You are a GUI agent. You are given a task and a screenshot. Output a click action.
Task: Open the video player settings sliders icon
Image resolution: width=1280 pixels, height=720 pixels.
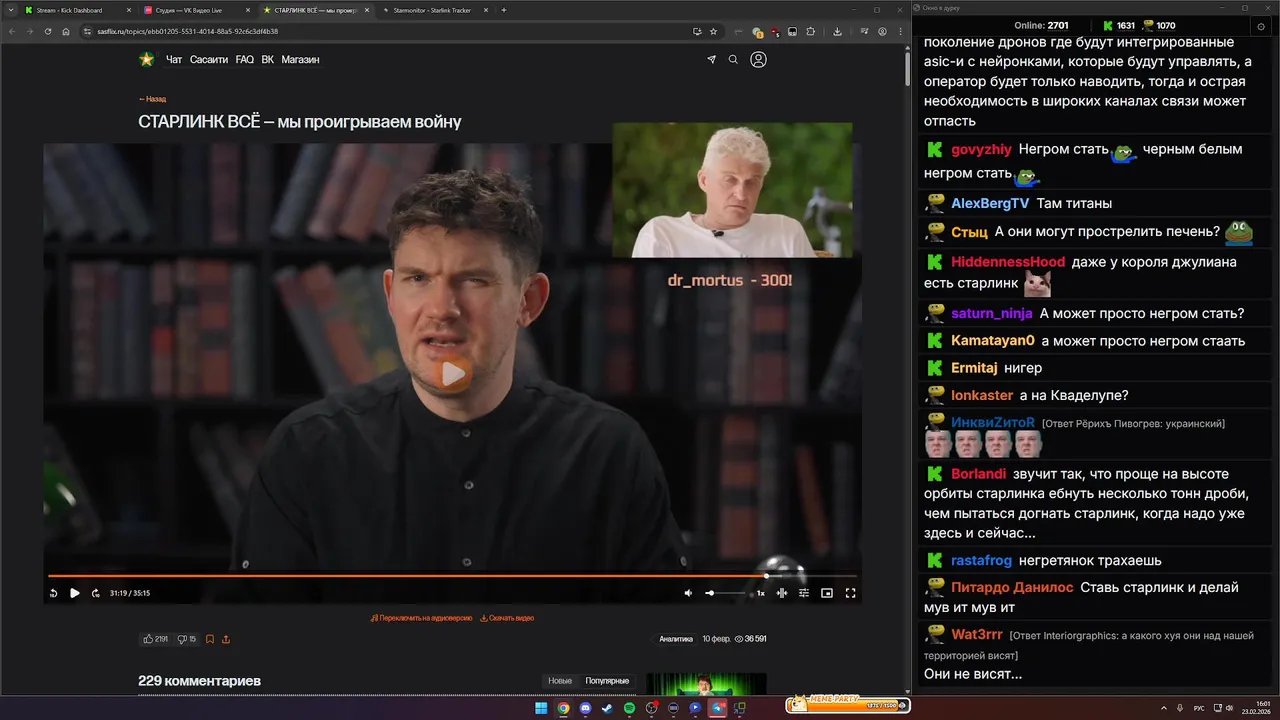point(804,593)
